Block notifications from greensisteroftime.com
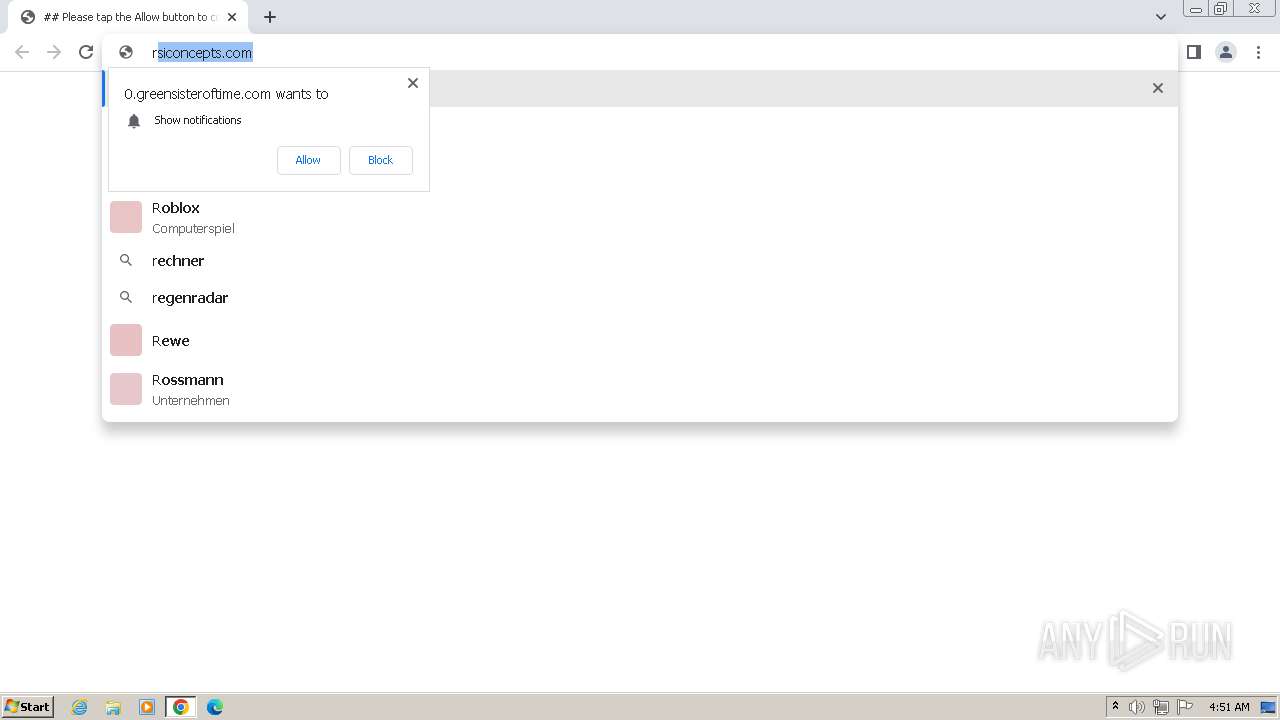The height and width of the screenshot is (720, 1280). (380, 160)
